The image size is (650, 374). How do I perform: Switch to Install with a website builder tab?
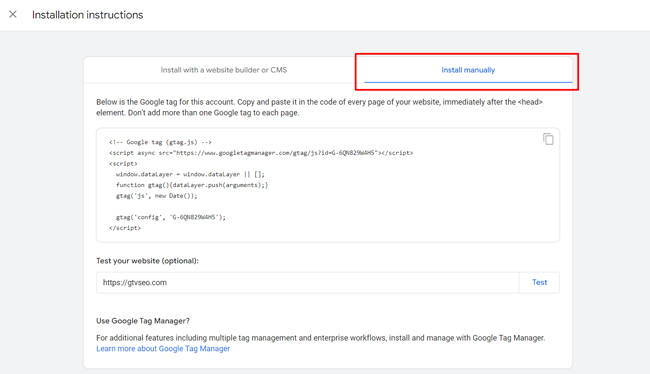pos(224,70)
